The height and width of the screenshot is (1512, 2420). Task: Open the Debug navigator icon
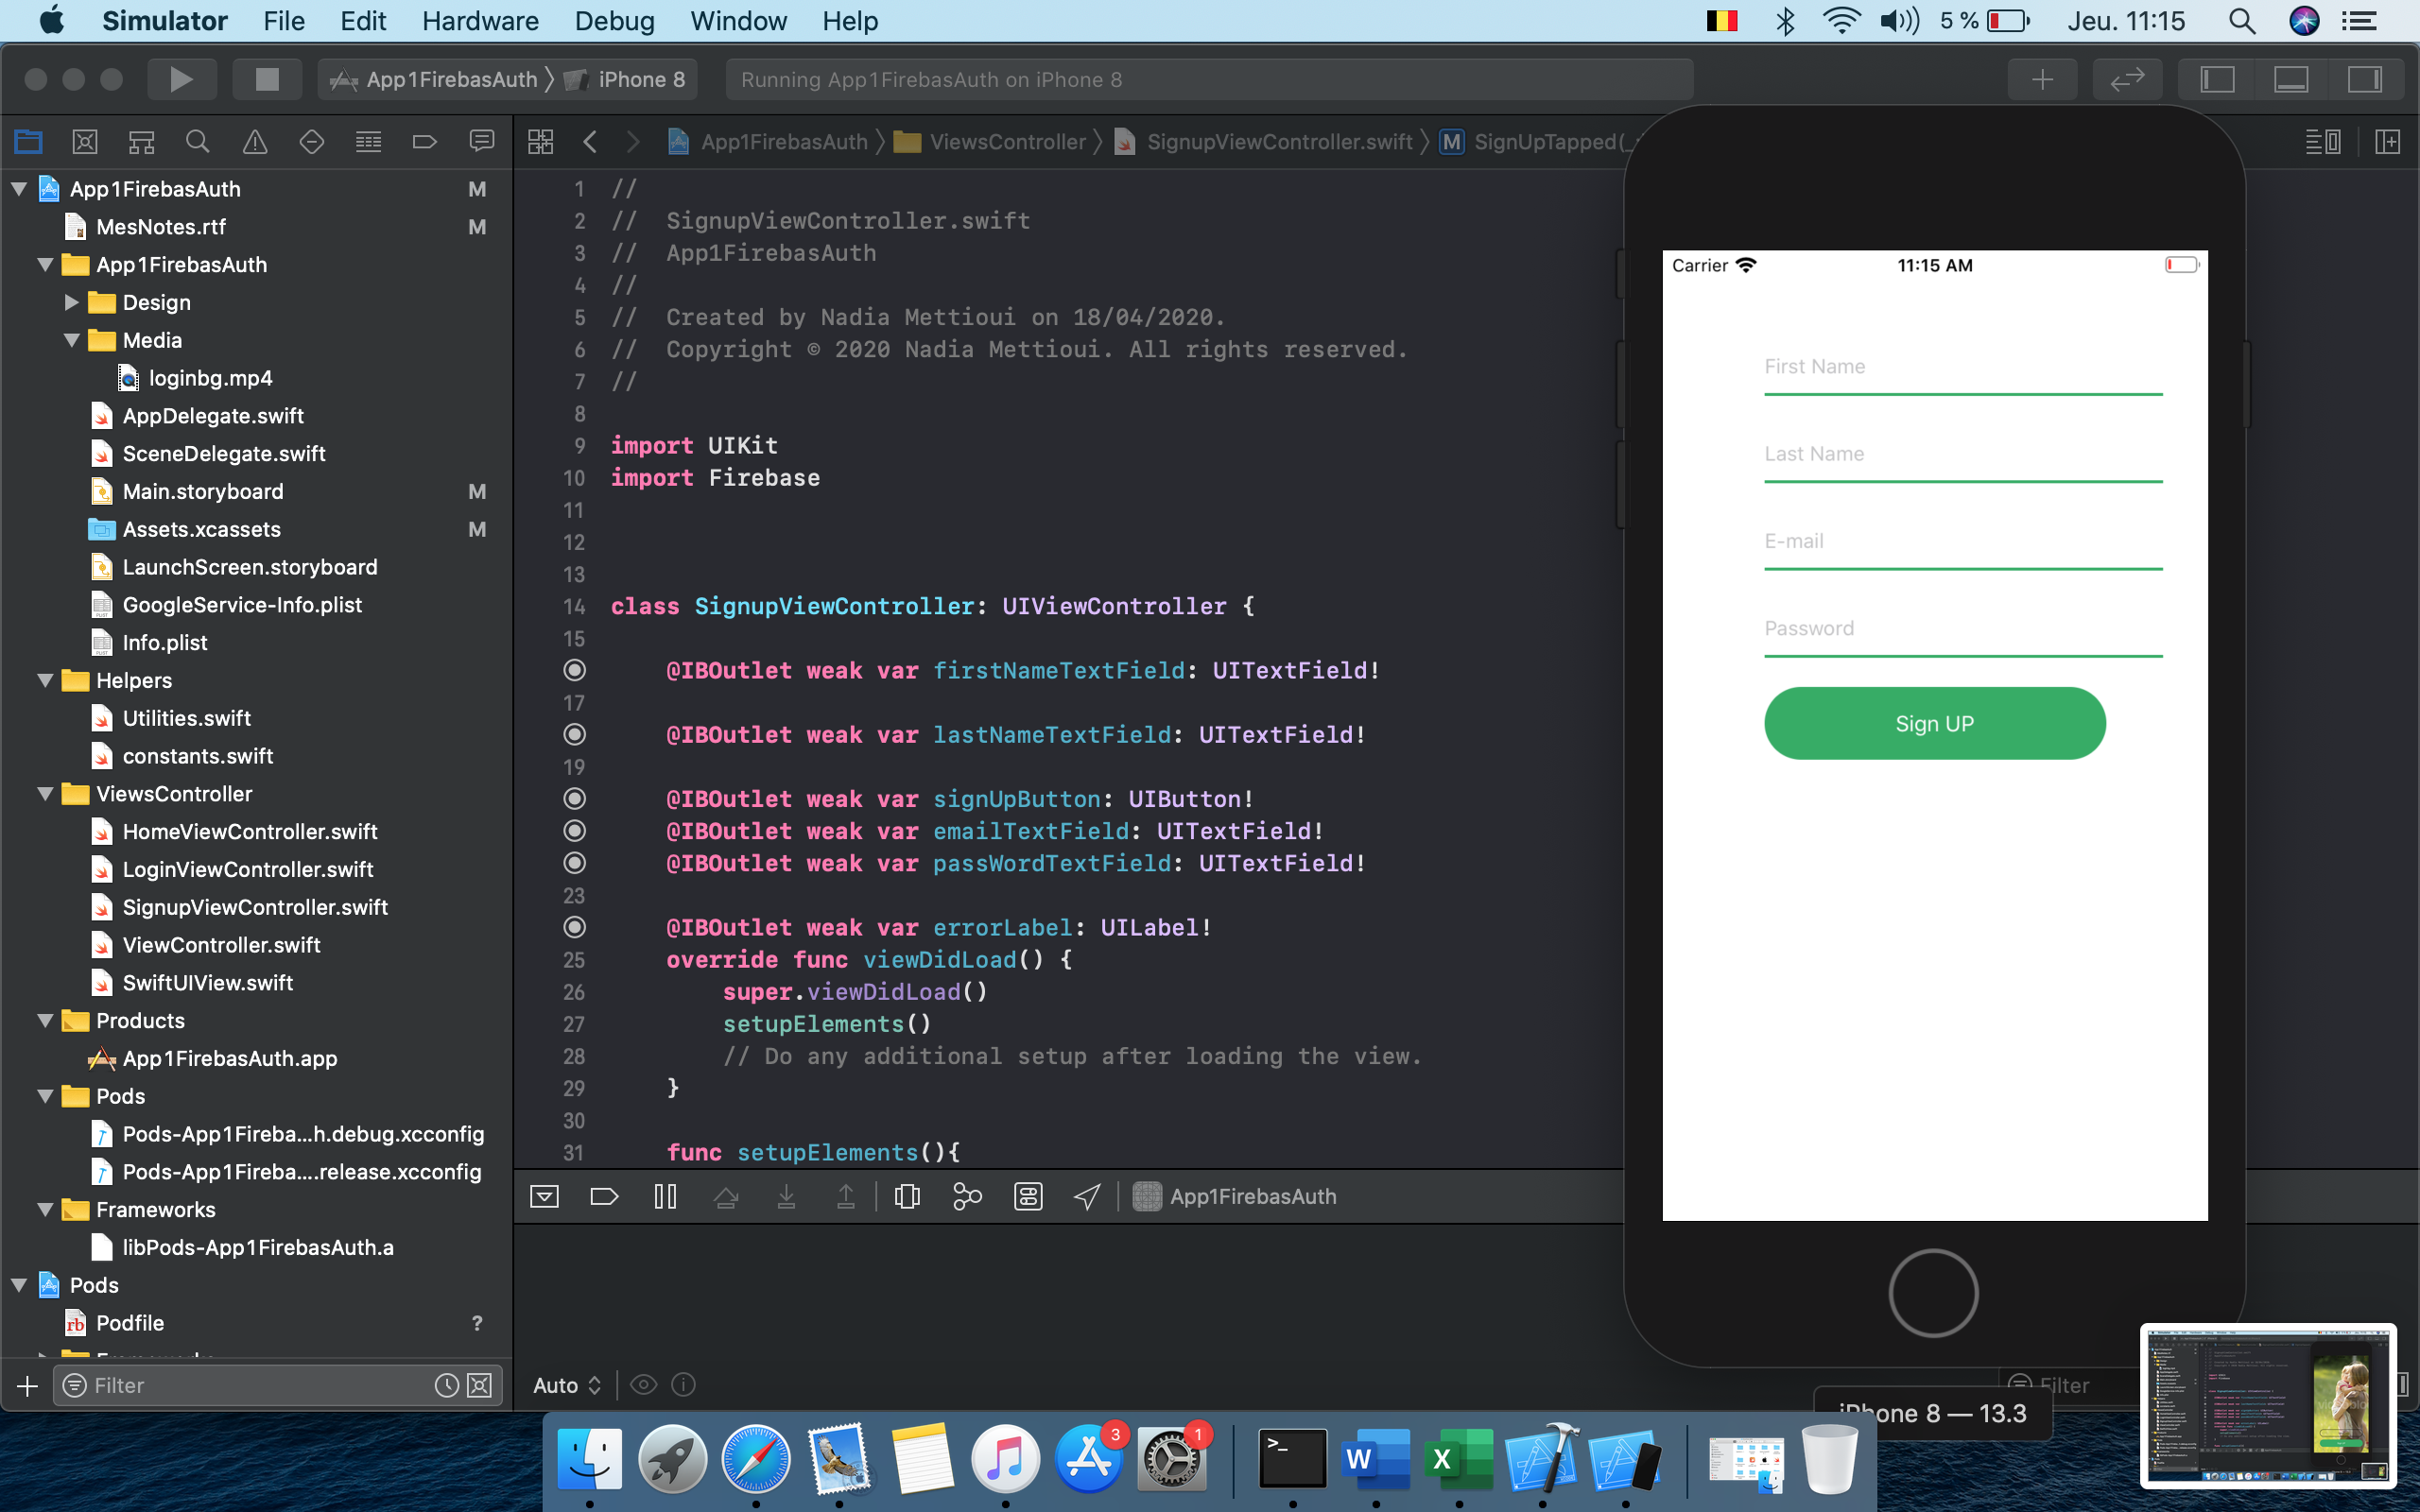[368, 142]
